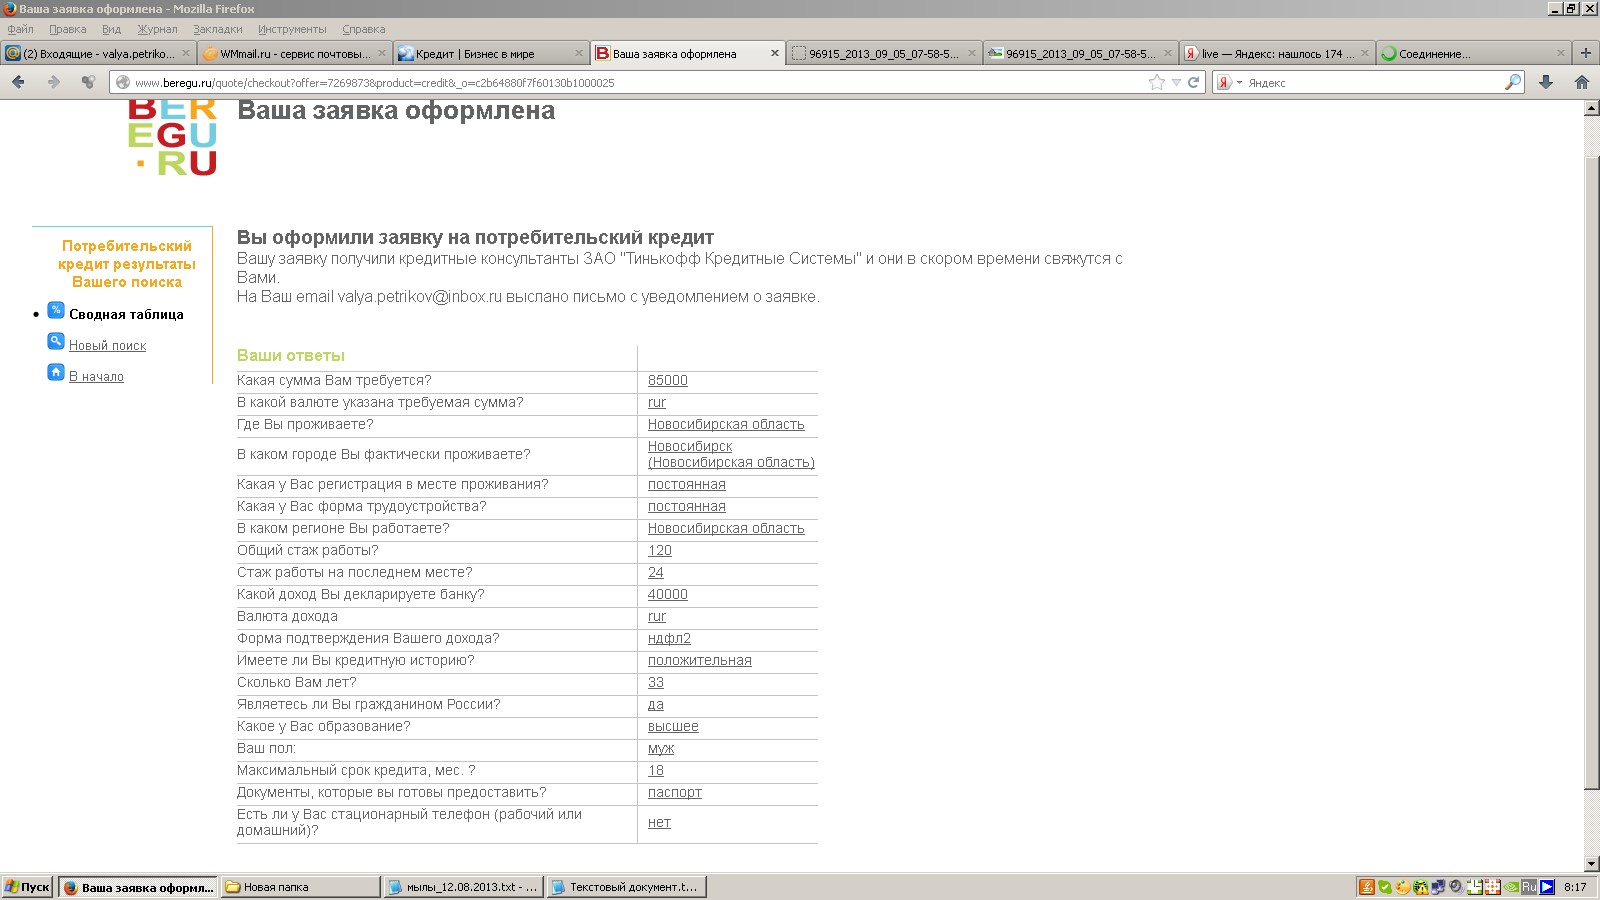1600x900 pixels.
Task: Click the volume speaker tray icon
Action: click(1456, 887)
